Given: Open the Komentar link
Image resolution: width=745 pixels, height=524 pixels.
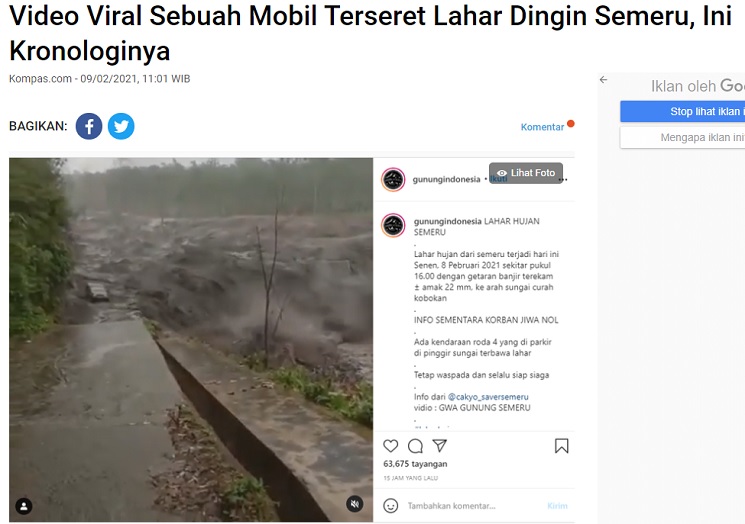Looking at the screenshot, I should (x=542, y=127).
